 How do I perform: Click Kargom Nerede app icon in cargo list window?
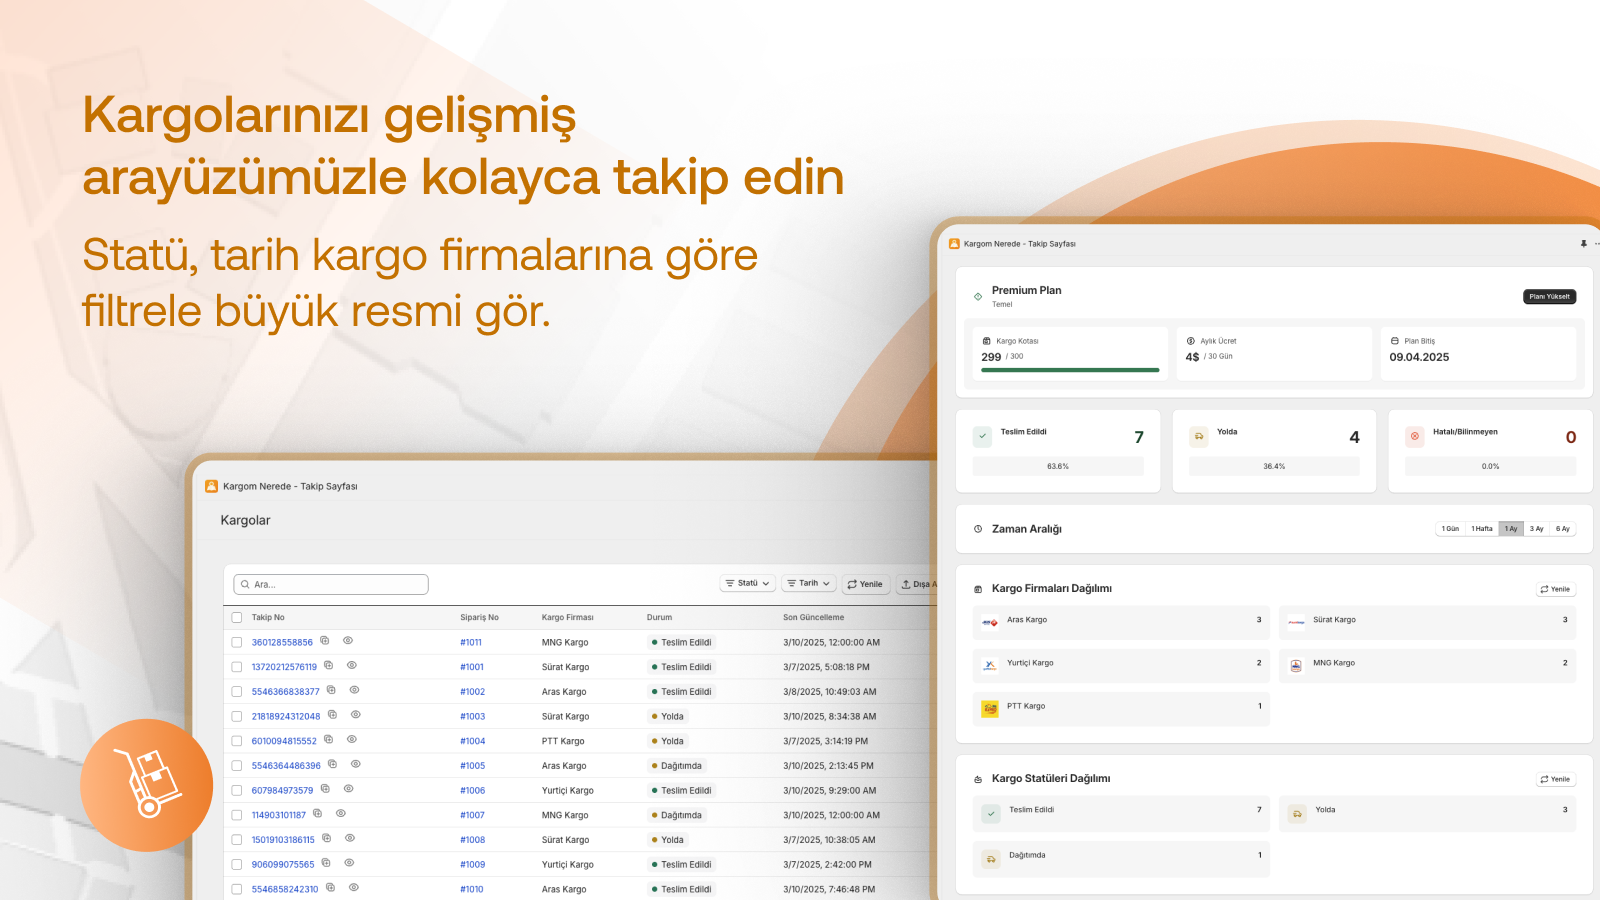point(211,486)
